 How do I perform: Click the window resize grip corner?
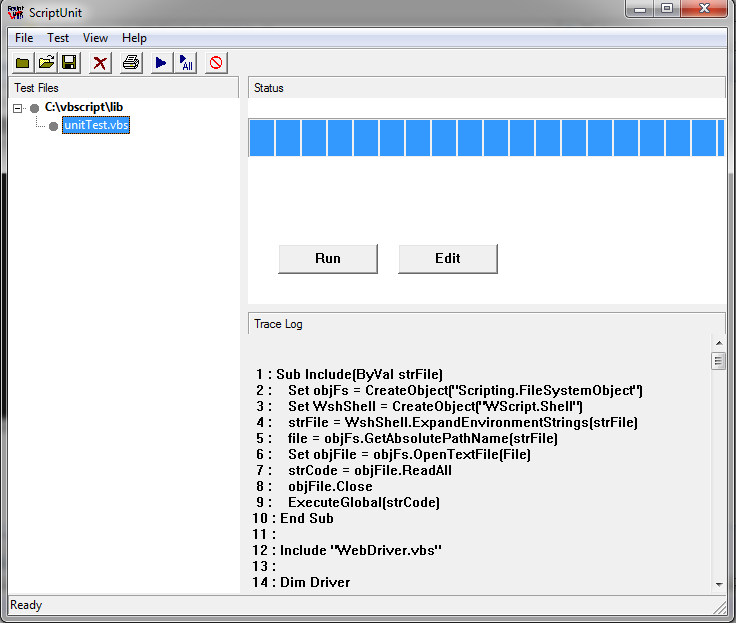click(720, 607)
